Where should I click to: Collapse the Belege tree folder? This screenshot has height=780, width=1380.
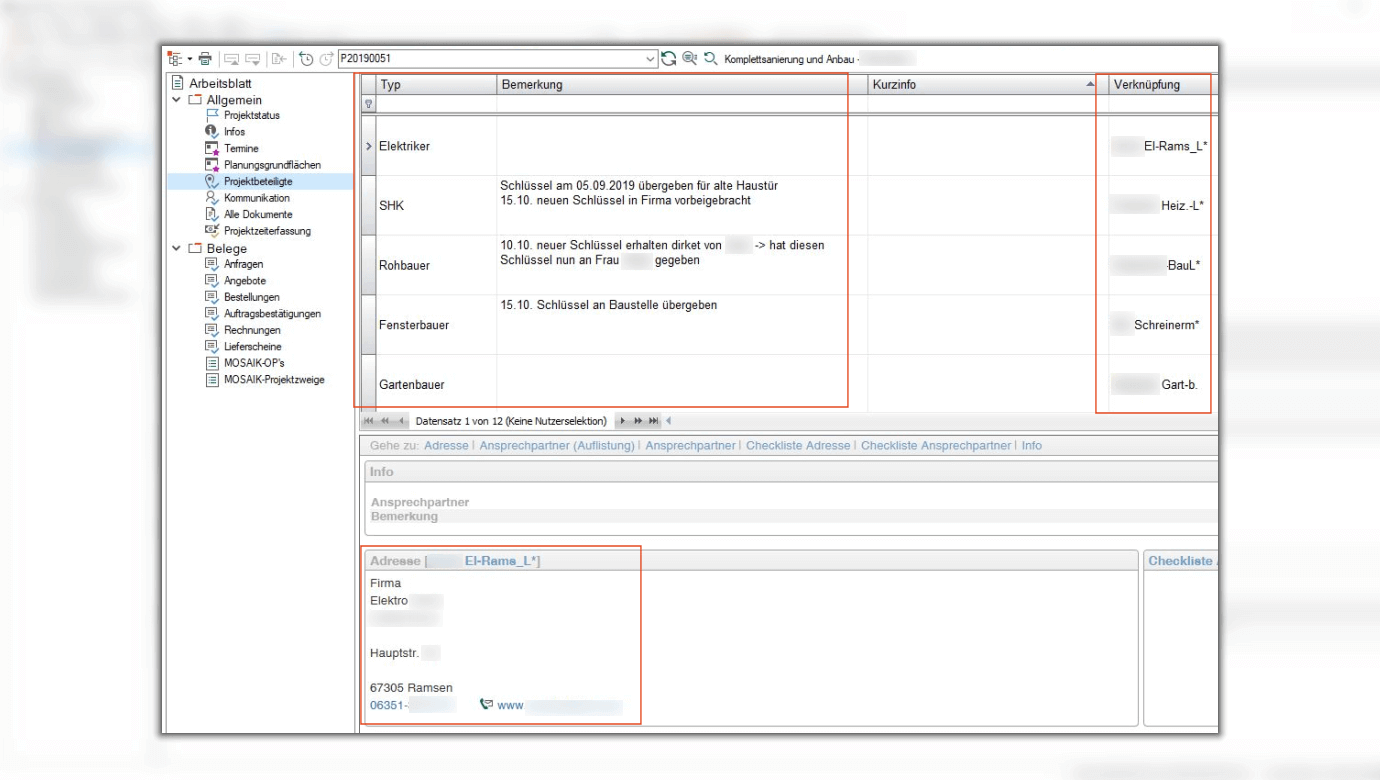point(177,248)
